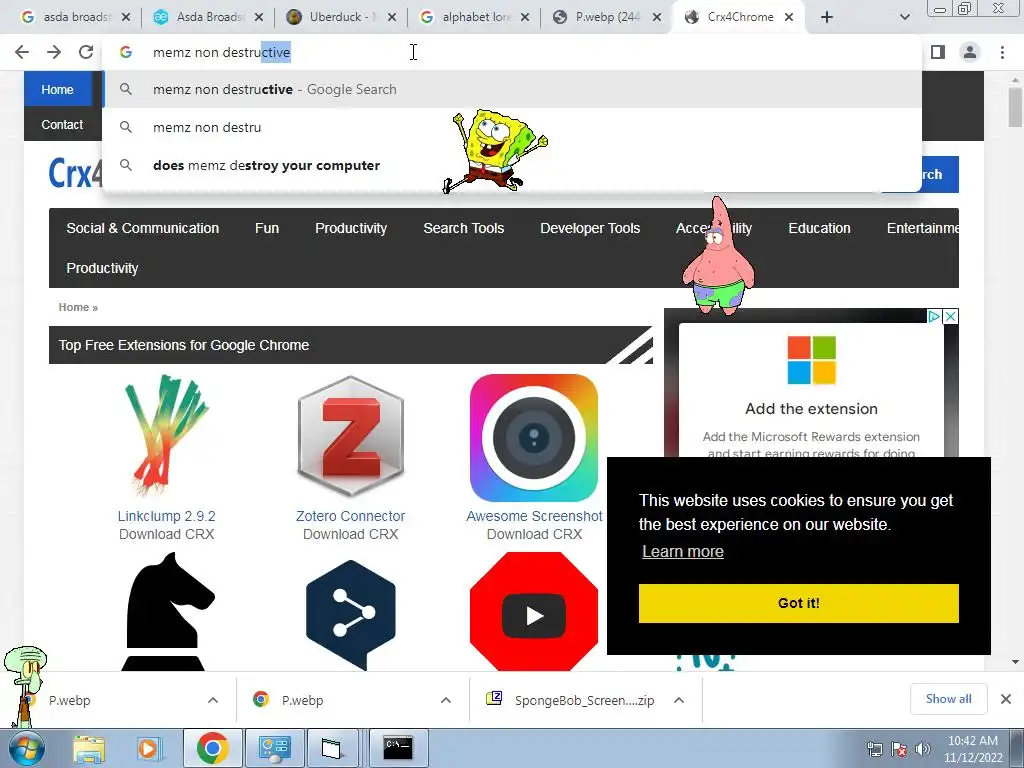
Task: Go forward with the arrow button
Action: click(x=54, y=52)
